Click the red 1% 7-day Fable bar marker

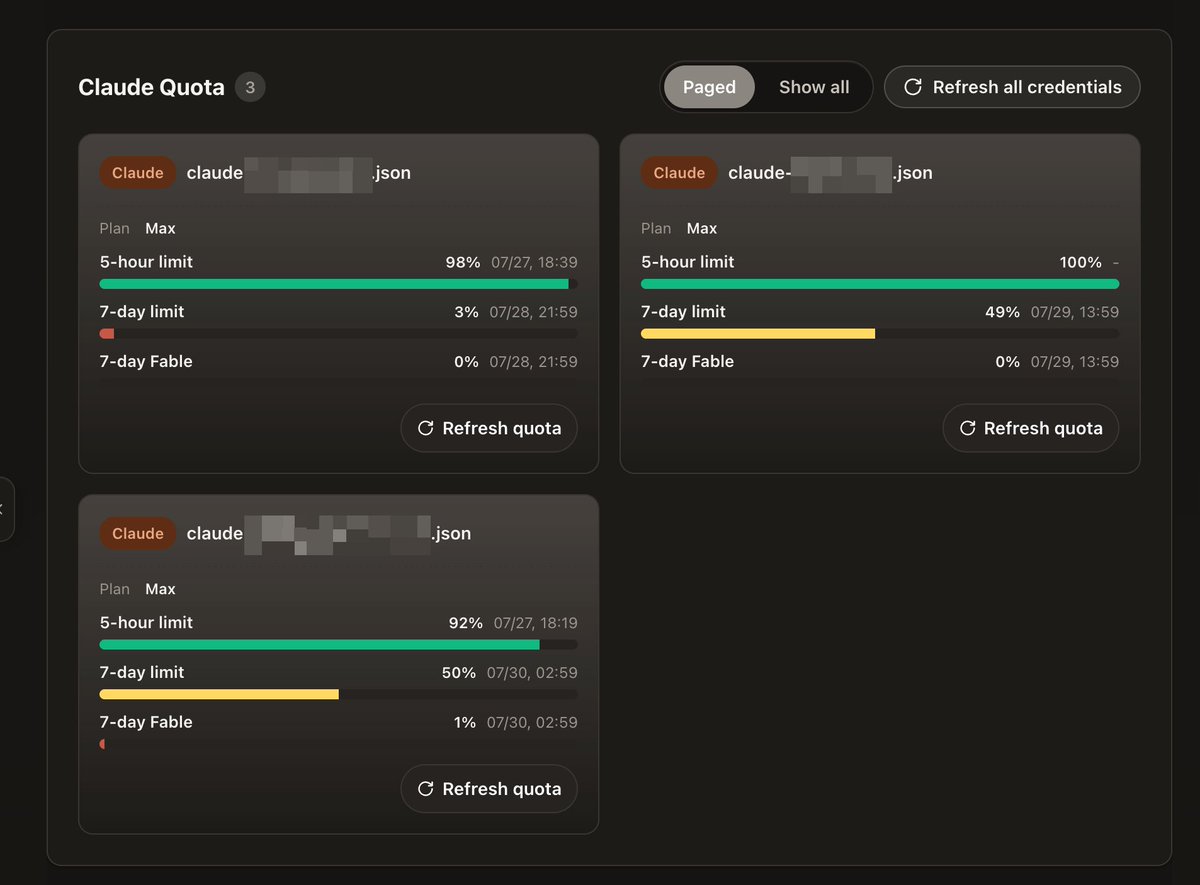click(x=102, y=744)
